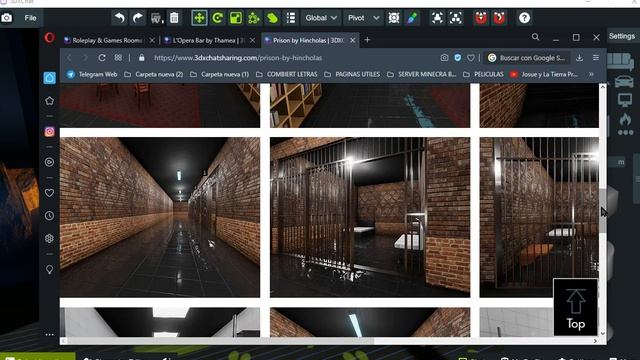Screen dimensions: 640x360
Task: Open sidebar history clock icon
Action: 49,216
